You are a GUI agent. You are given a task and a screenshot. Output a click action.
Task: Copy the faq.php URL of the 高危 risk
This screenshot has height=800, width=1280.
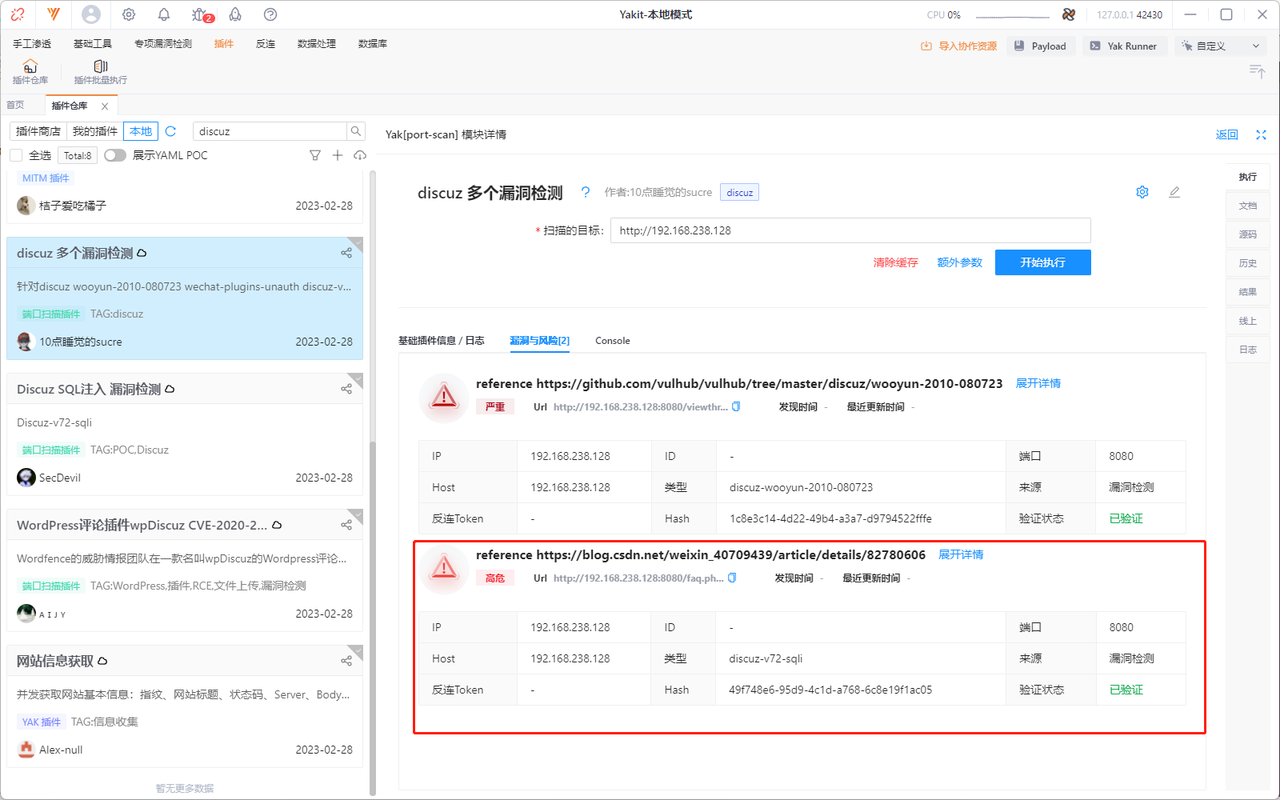pos(732,578)
